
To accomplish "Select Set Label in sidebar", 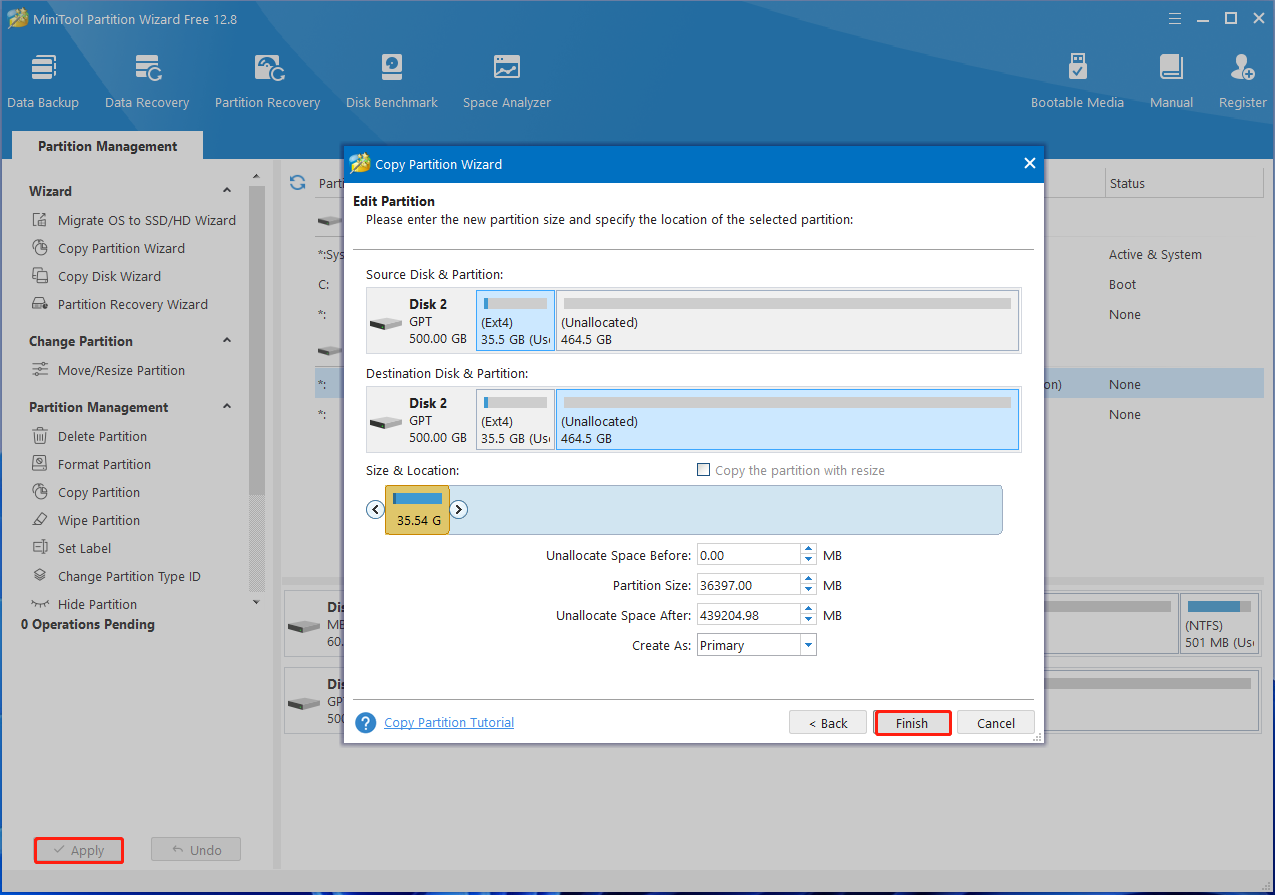I will coord(72,548).
